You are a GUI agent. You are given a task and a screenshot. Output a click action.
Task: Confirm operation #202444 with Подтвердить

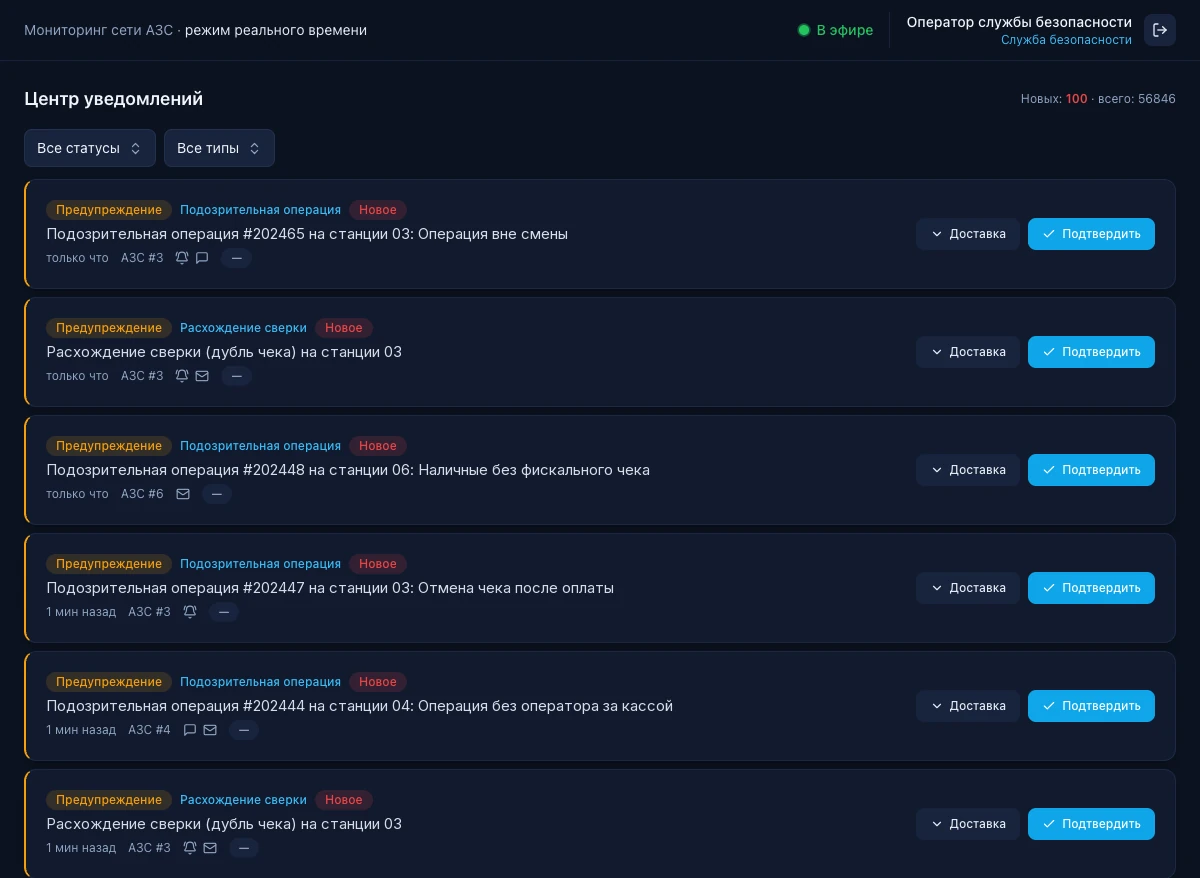[x=1091, y=706]
